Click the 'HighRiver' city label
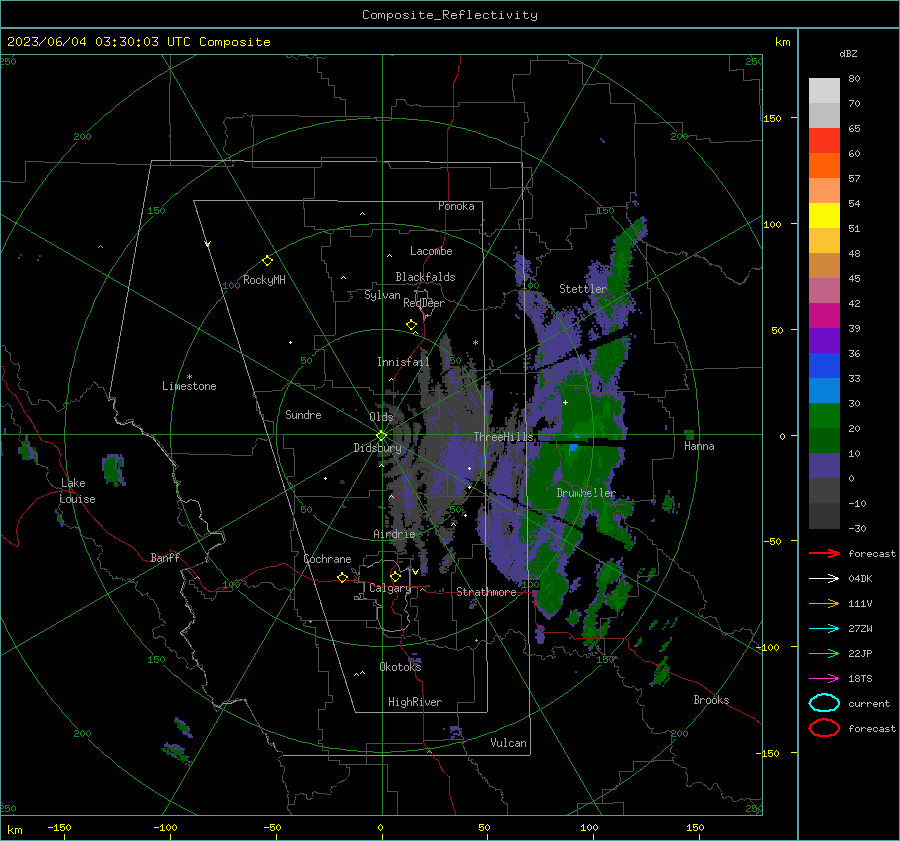The width and height of the screenshot is (900, 841). (x=415, y=702)
